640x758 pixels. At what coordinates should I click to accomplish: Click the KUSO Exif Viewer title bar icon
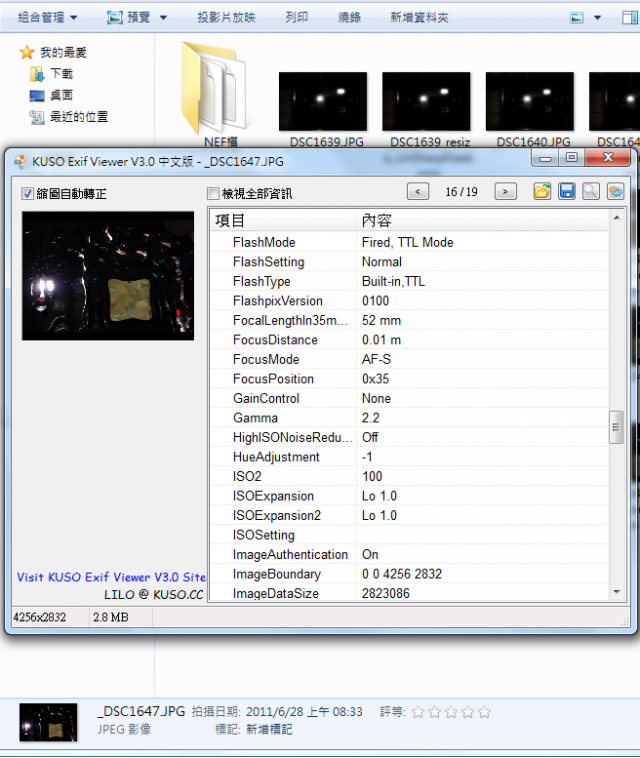20,161
